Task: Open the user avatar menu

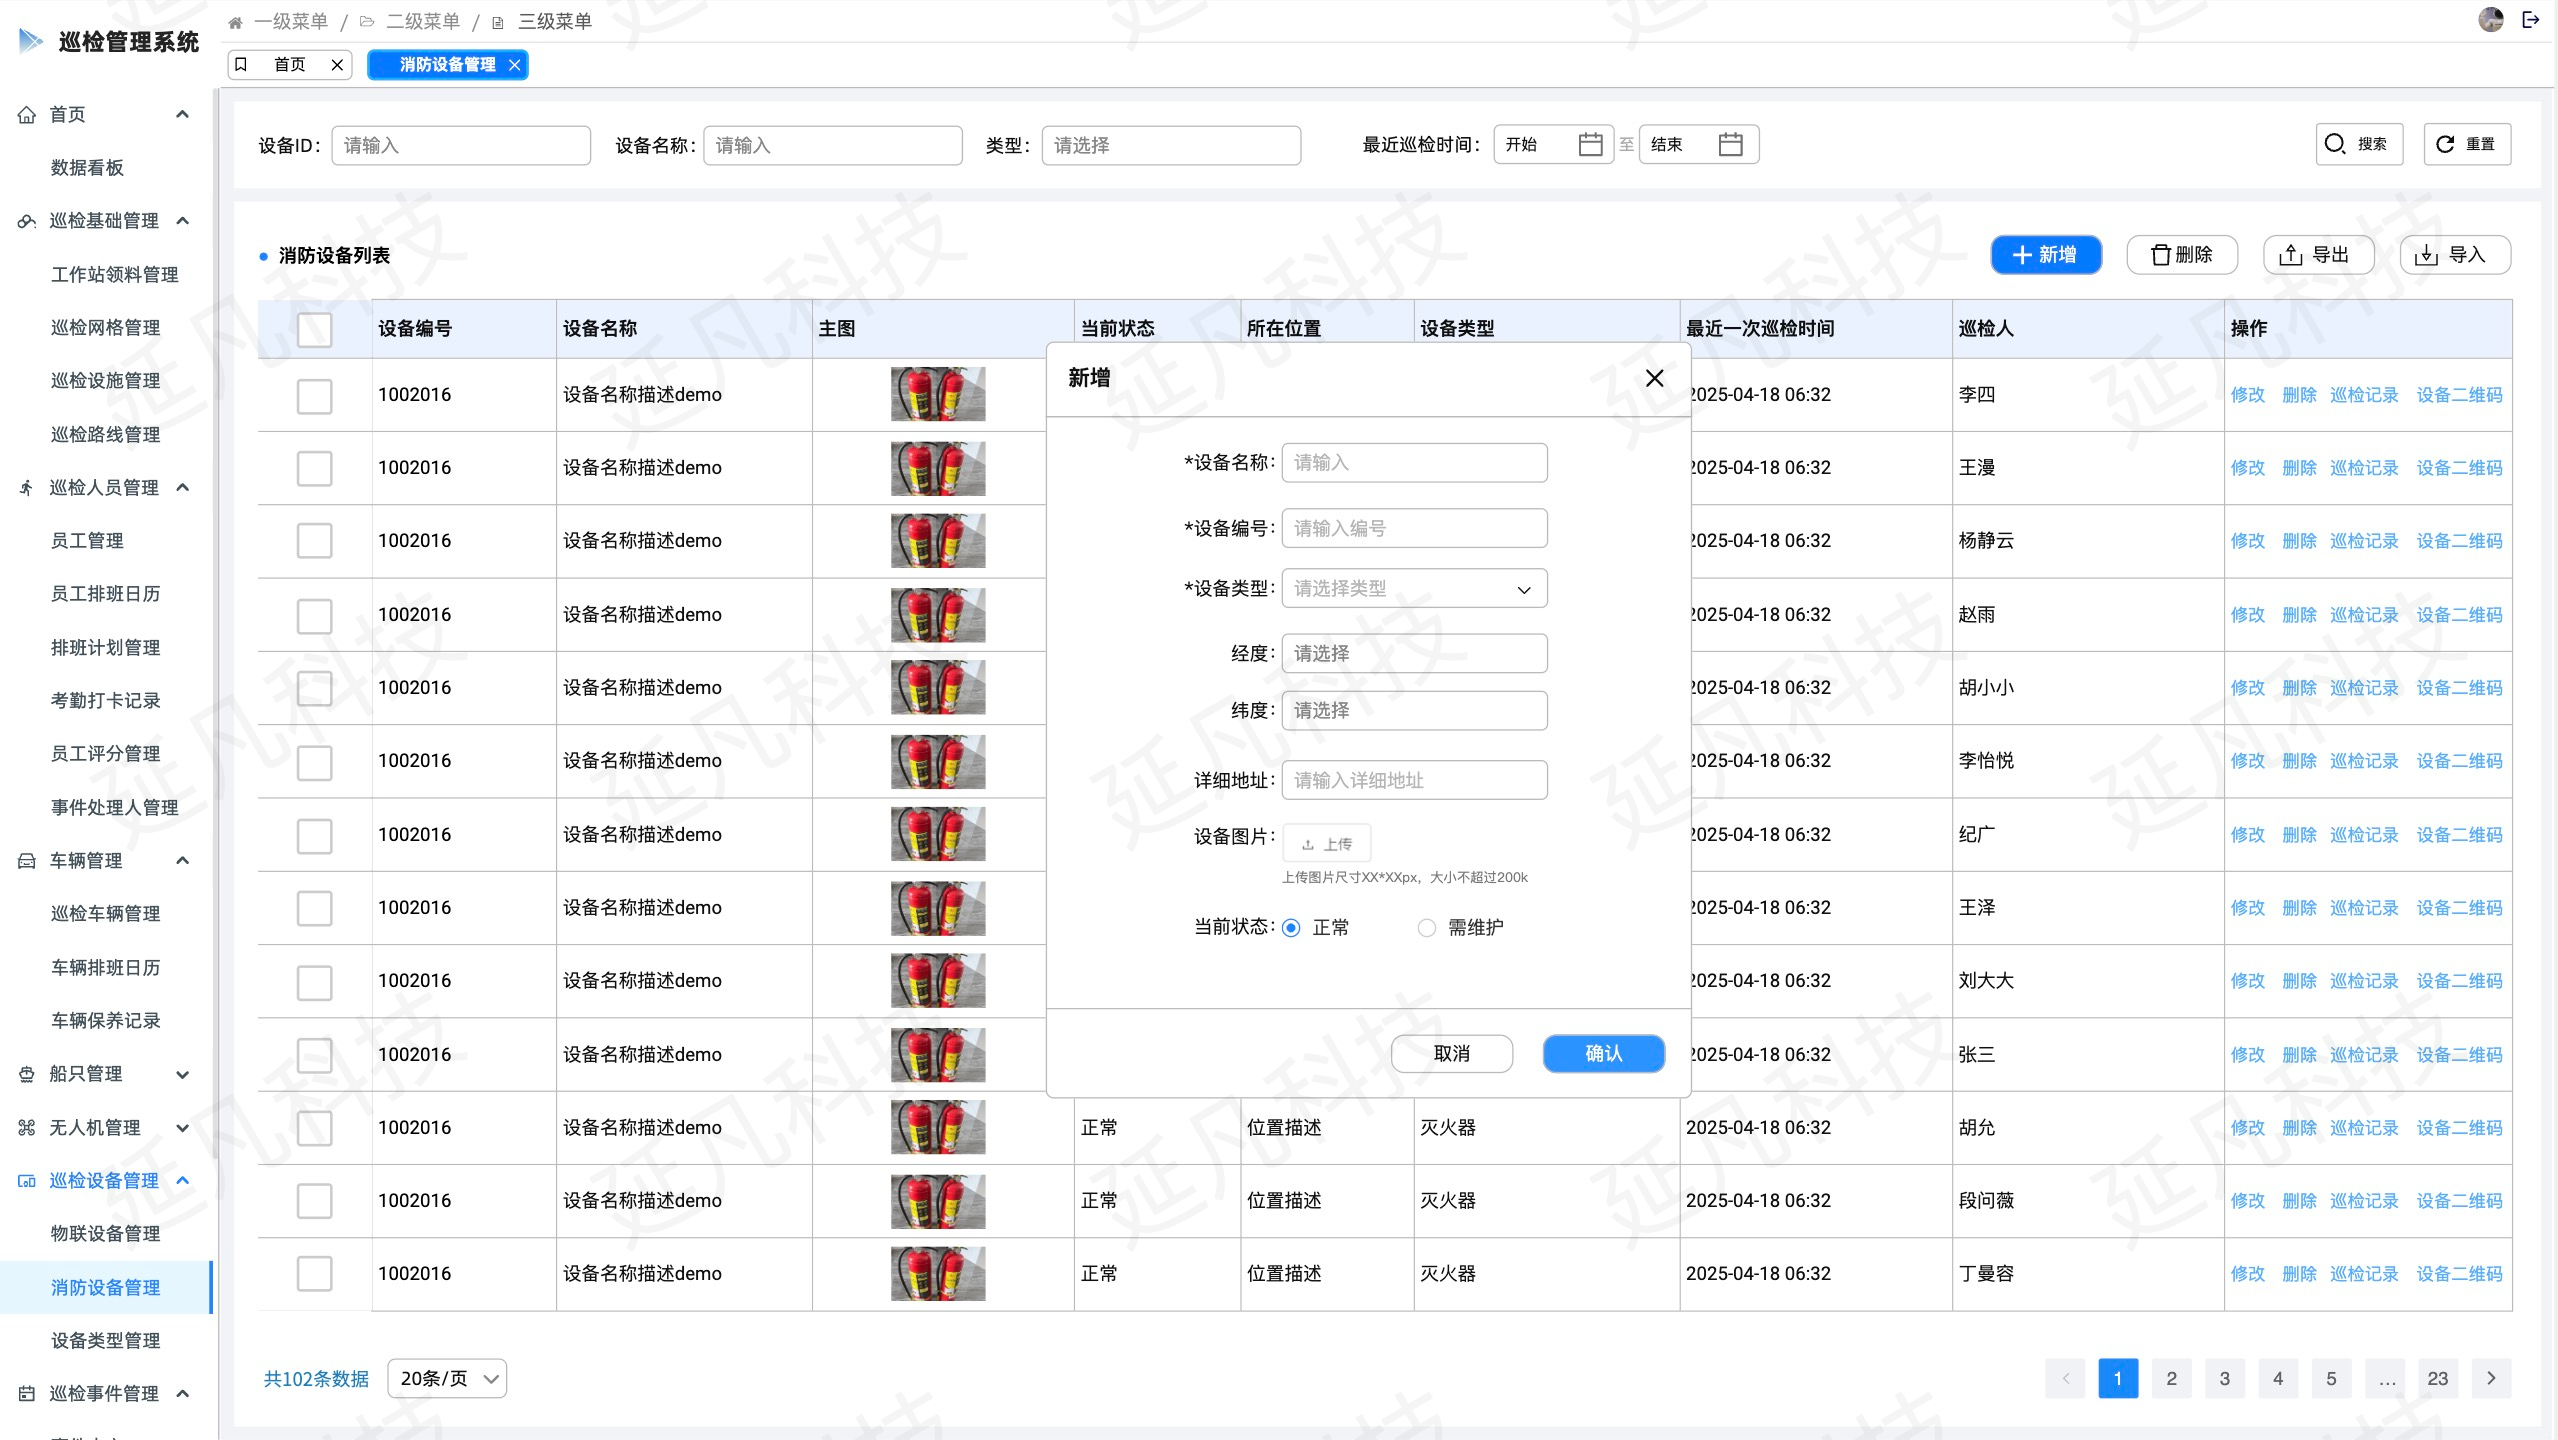Action: pos(2491,19)
